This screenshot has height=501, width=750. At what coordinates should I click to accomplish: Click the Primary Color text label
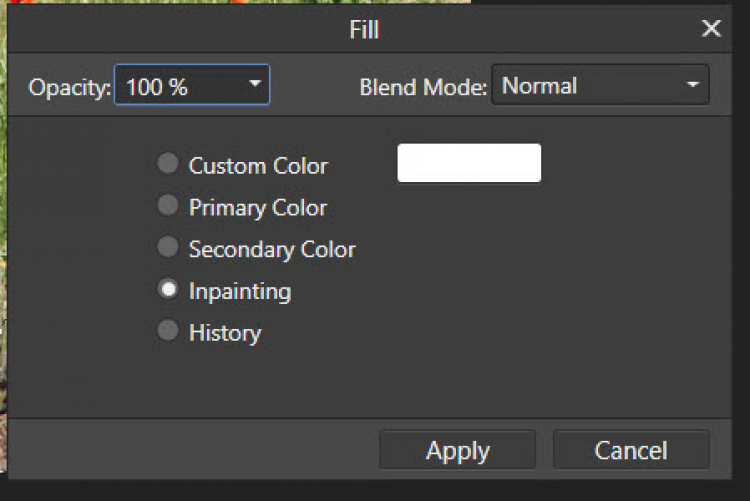(x=258, y=208)
